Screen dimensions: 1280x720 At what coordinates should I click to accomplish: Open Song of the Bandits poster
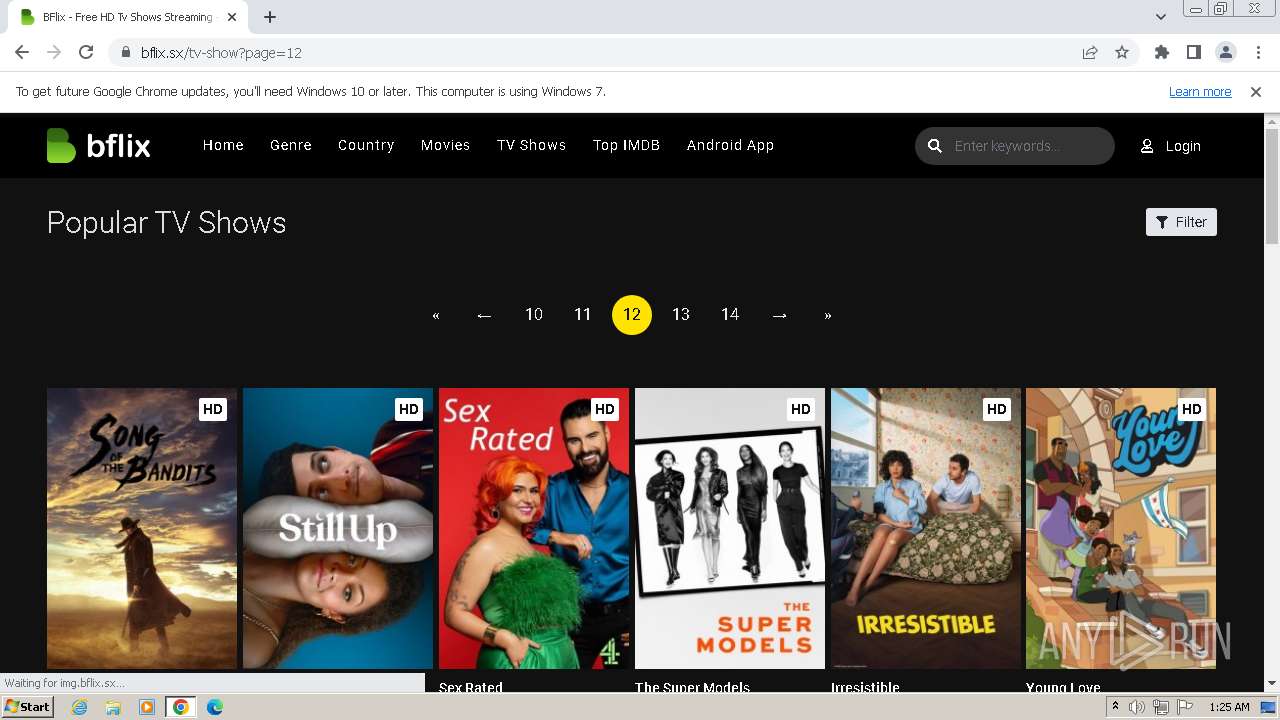coord(142,528)
